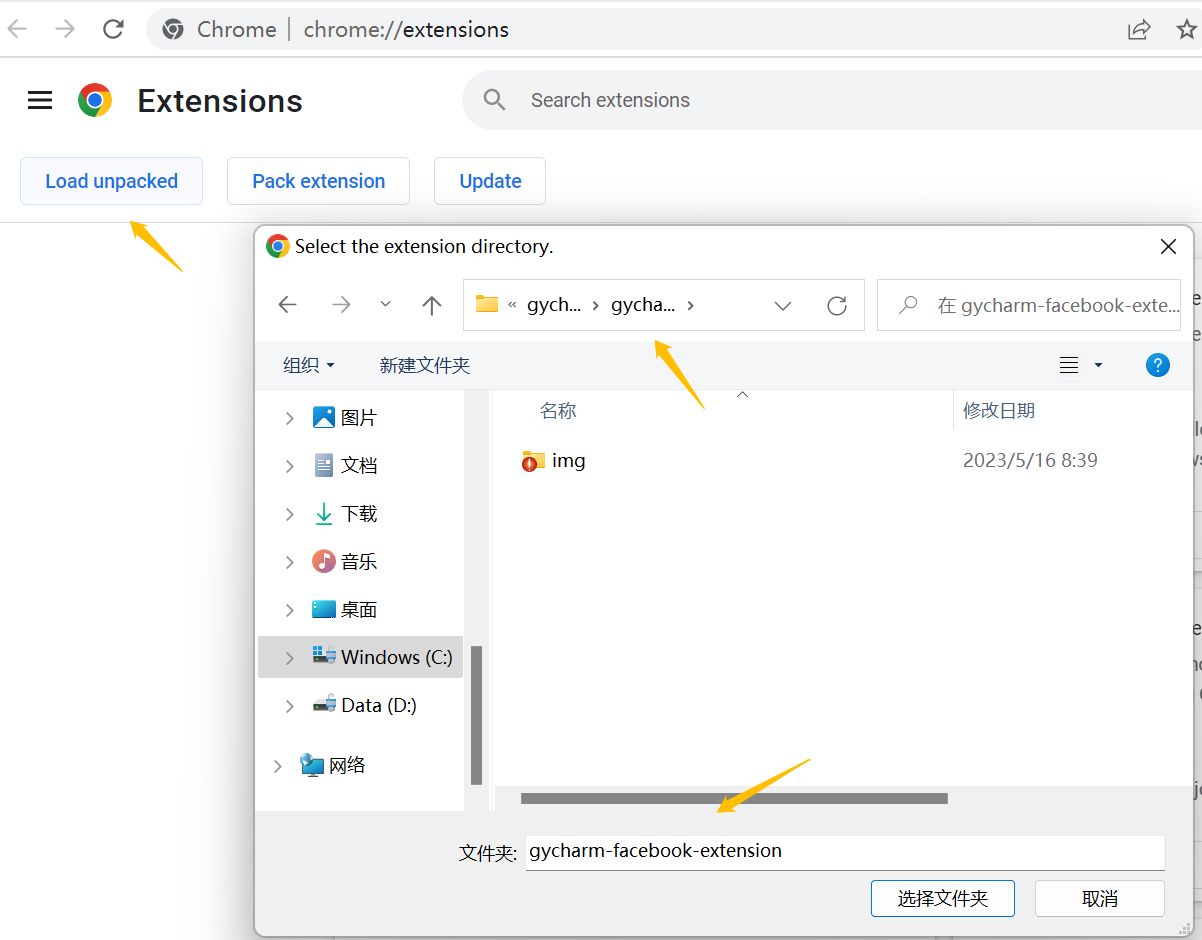Viewport: 1202px width, 940px height.
Task: Close the Select the extension directory dialog
Action: click(1168, 246)
